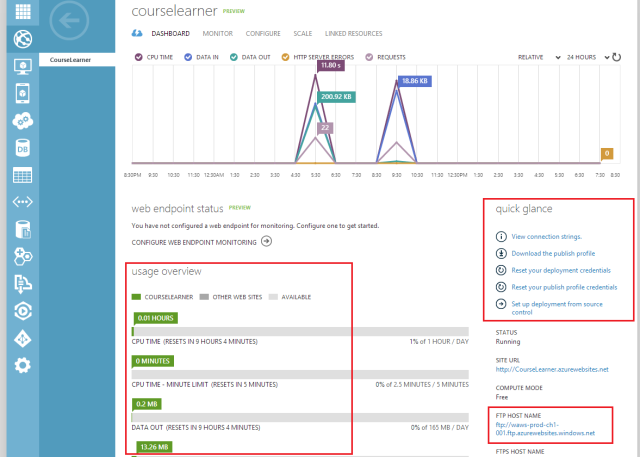Click the reset icon beside publish profile credentials
Screen dimensions: 640x457
click(501, 287)
